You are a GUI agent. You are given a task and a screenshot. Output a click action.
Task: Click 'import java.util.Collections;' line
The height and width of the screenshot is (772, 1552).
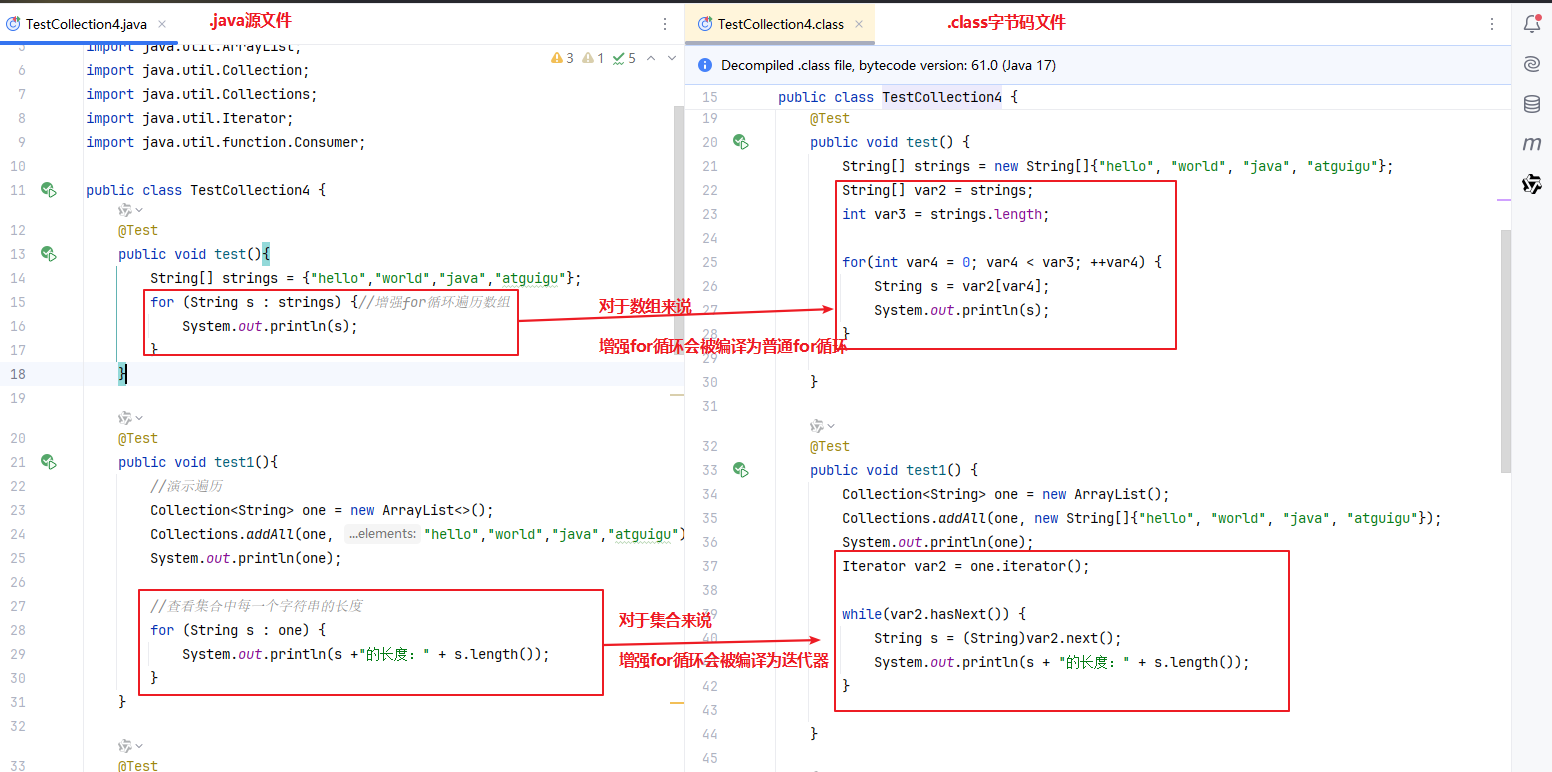click(x=202, y=94)
